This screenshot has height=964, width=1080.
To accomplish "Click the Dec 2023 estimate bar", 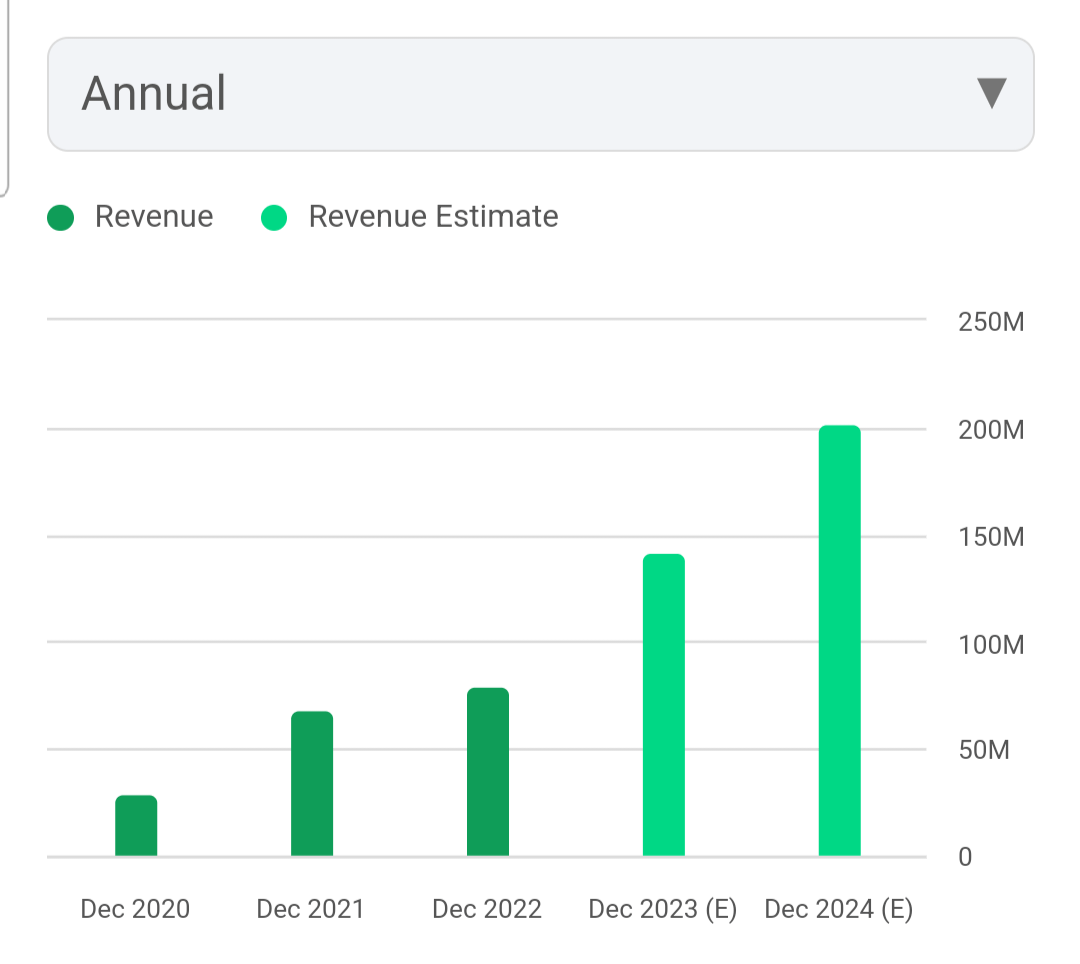I will (663, 705).
